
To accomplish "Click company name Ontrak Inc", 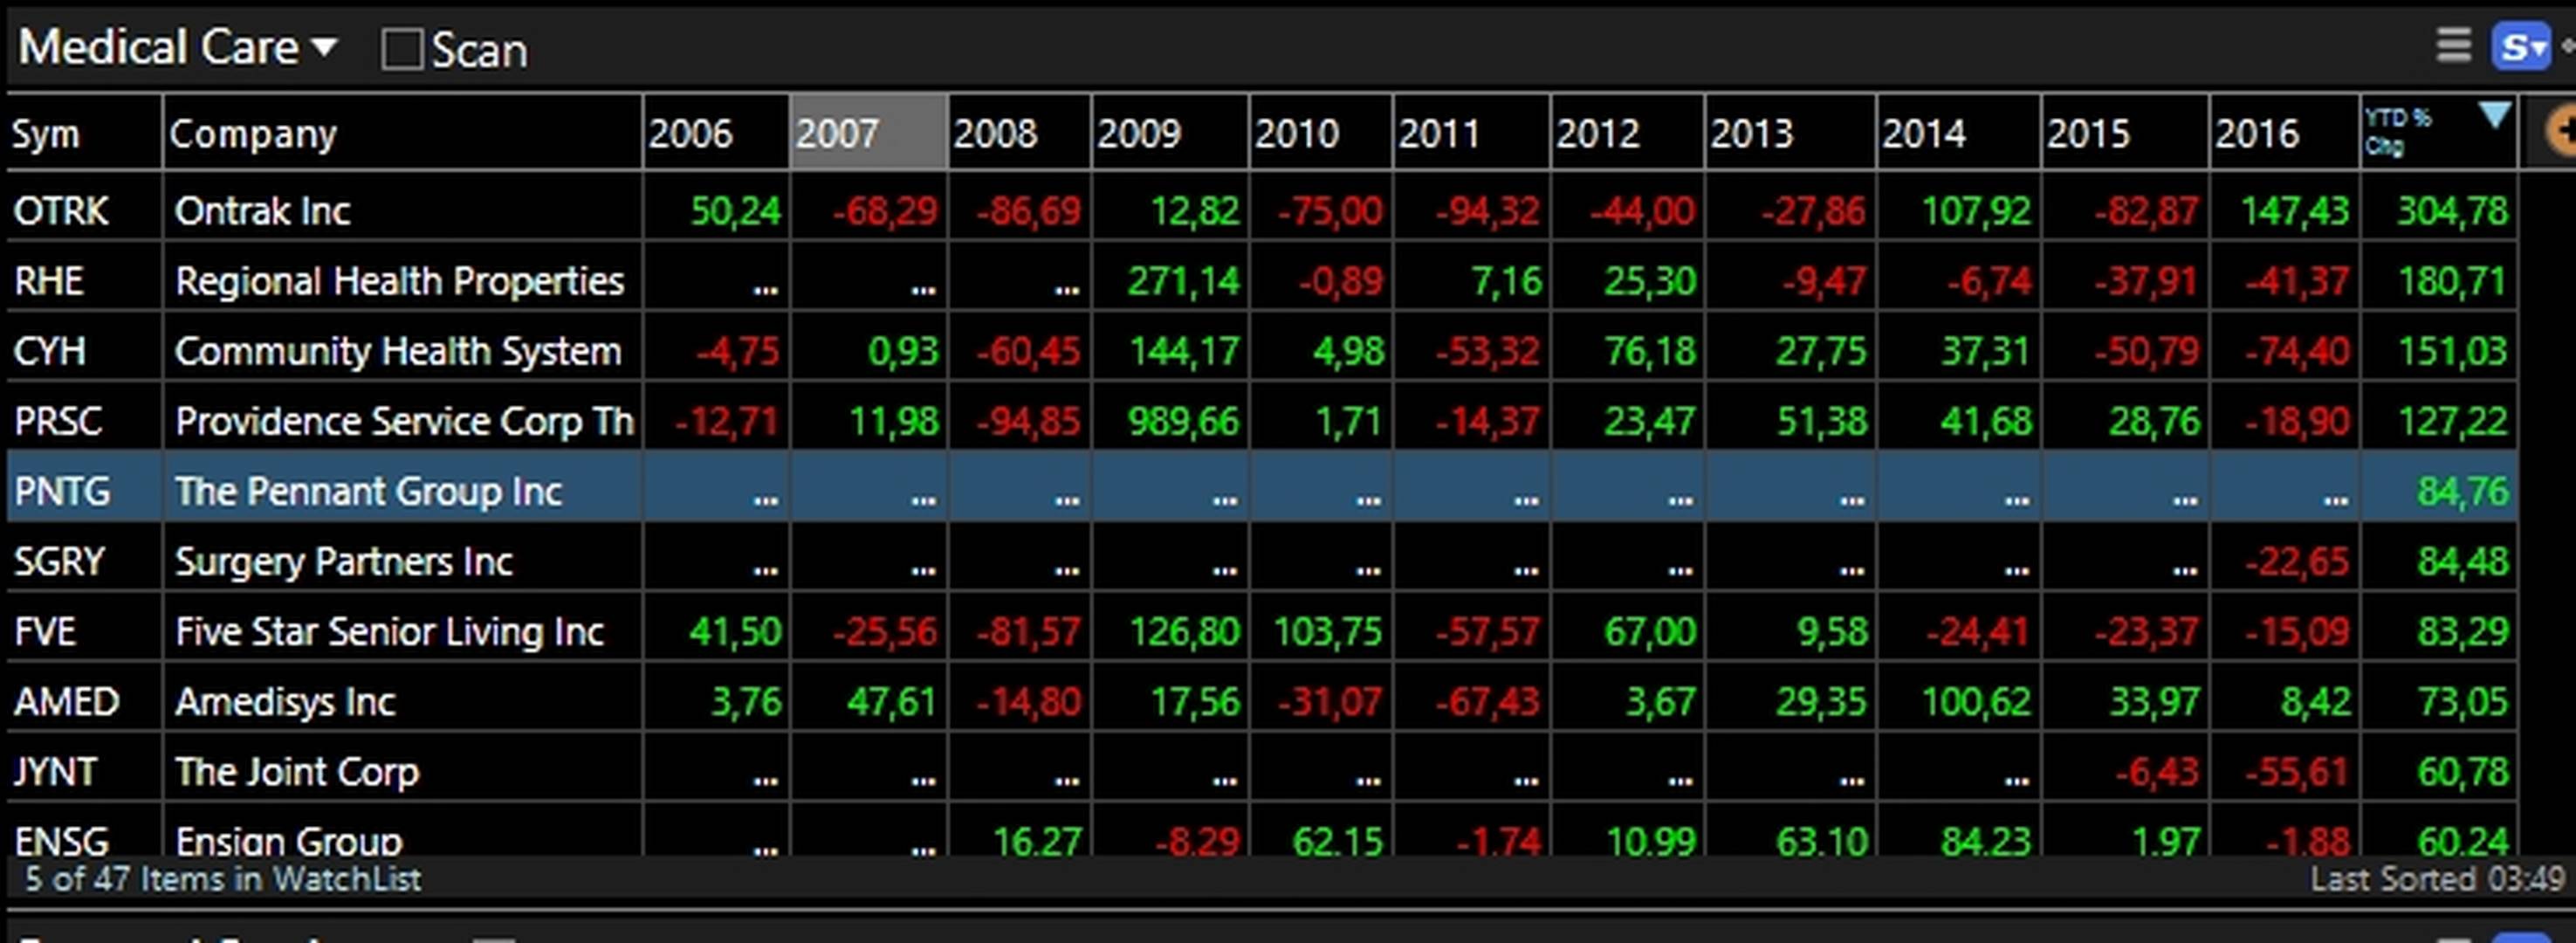I will (x=263, y=211).
